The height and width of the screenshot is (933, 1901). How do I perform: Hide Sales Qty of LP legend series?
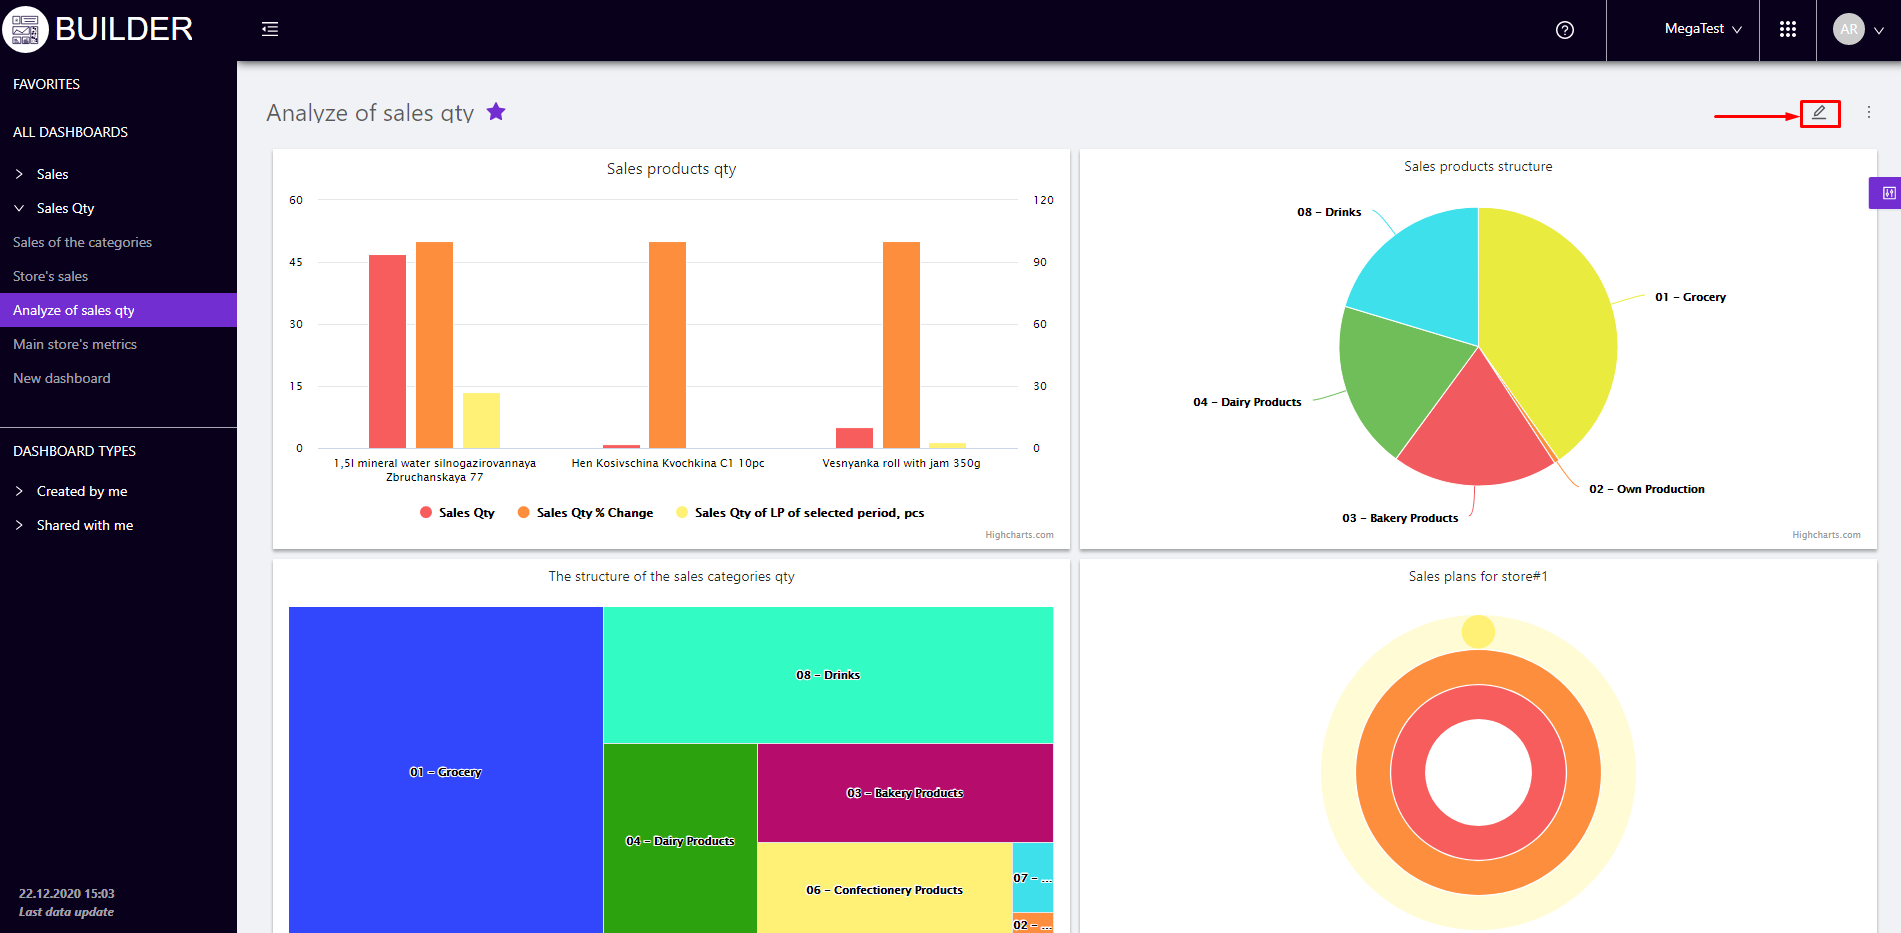click(x=800, y=513)
